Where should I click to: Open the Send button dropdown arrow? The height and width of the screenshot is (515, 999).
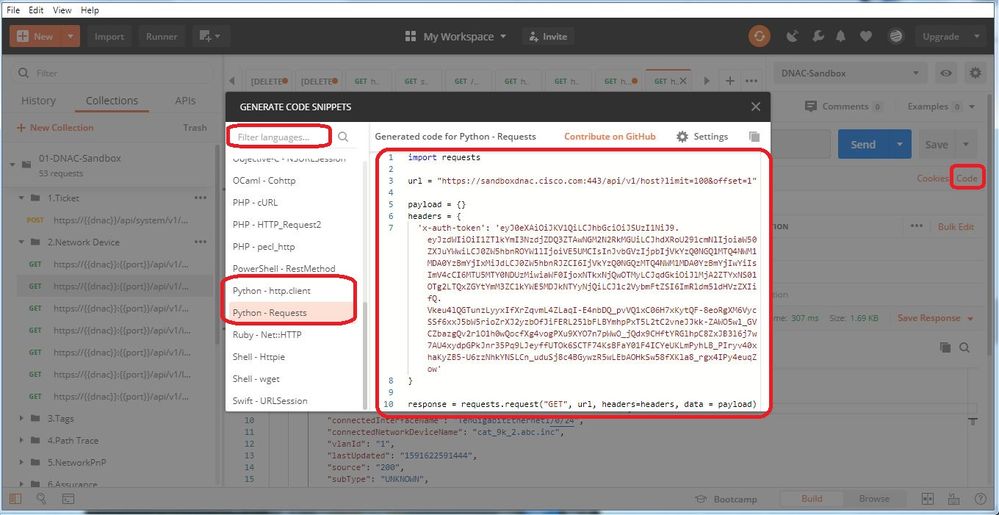coord(900,144)
